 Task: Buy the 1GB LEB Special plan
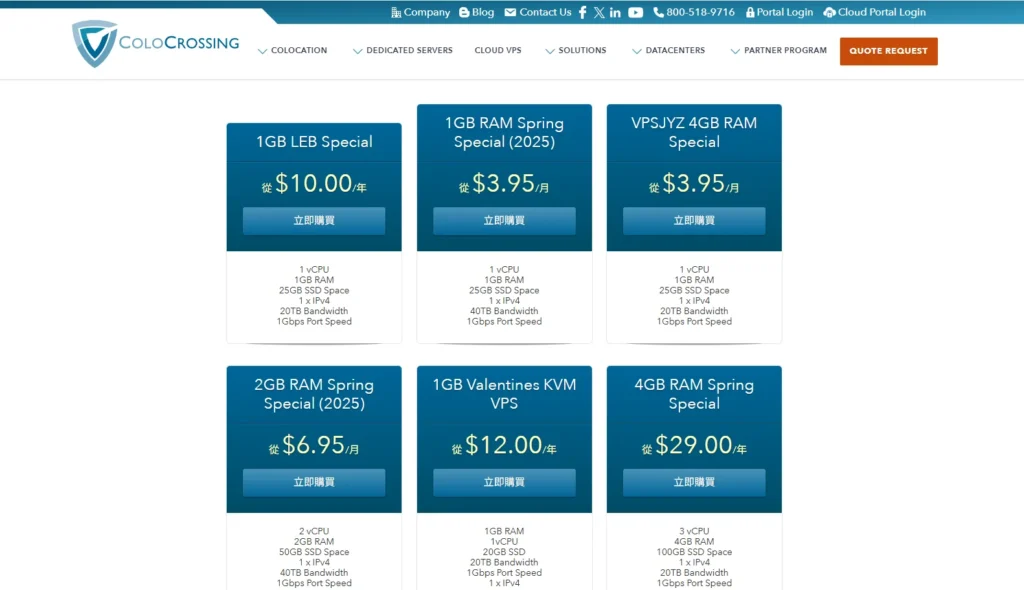(x=314, y=221)
